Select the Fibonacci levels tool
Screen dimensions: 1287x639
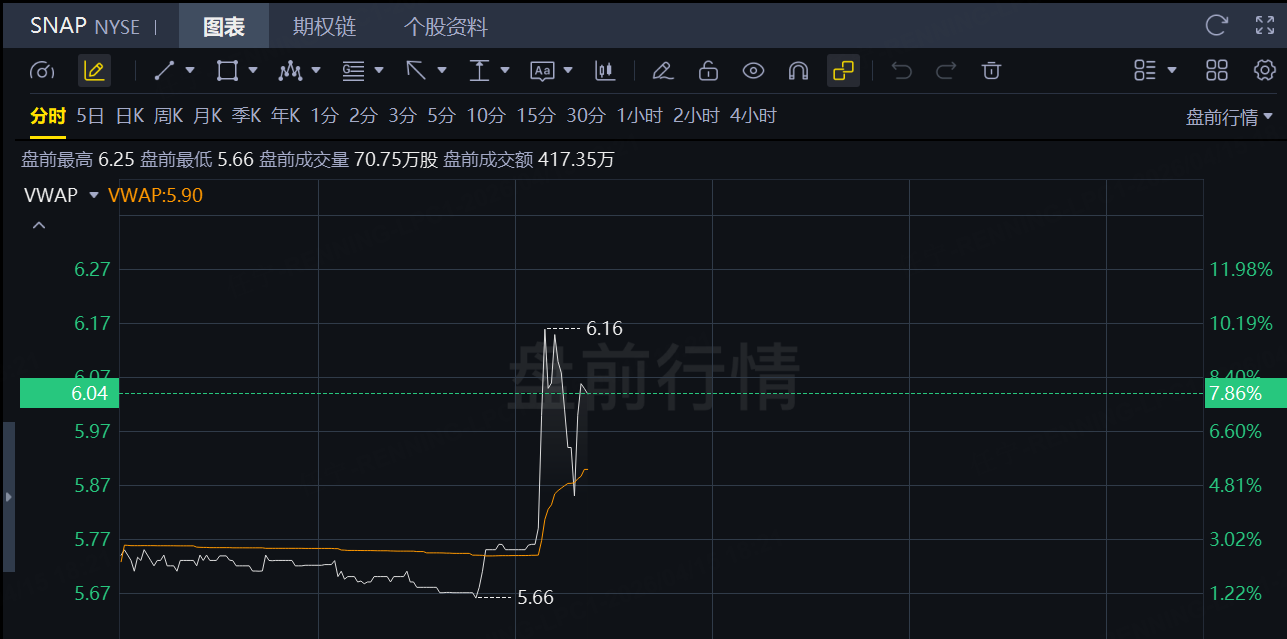tap(353, 71)
